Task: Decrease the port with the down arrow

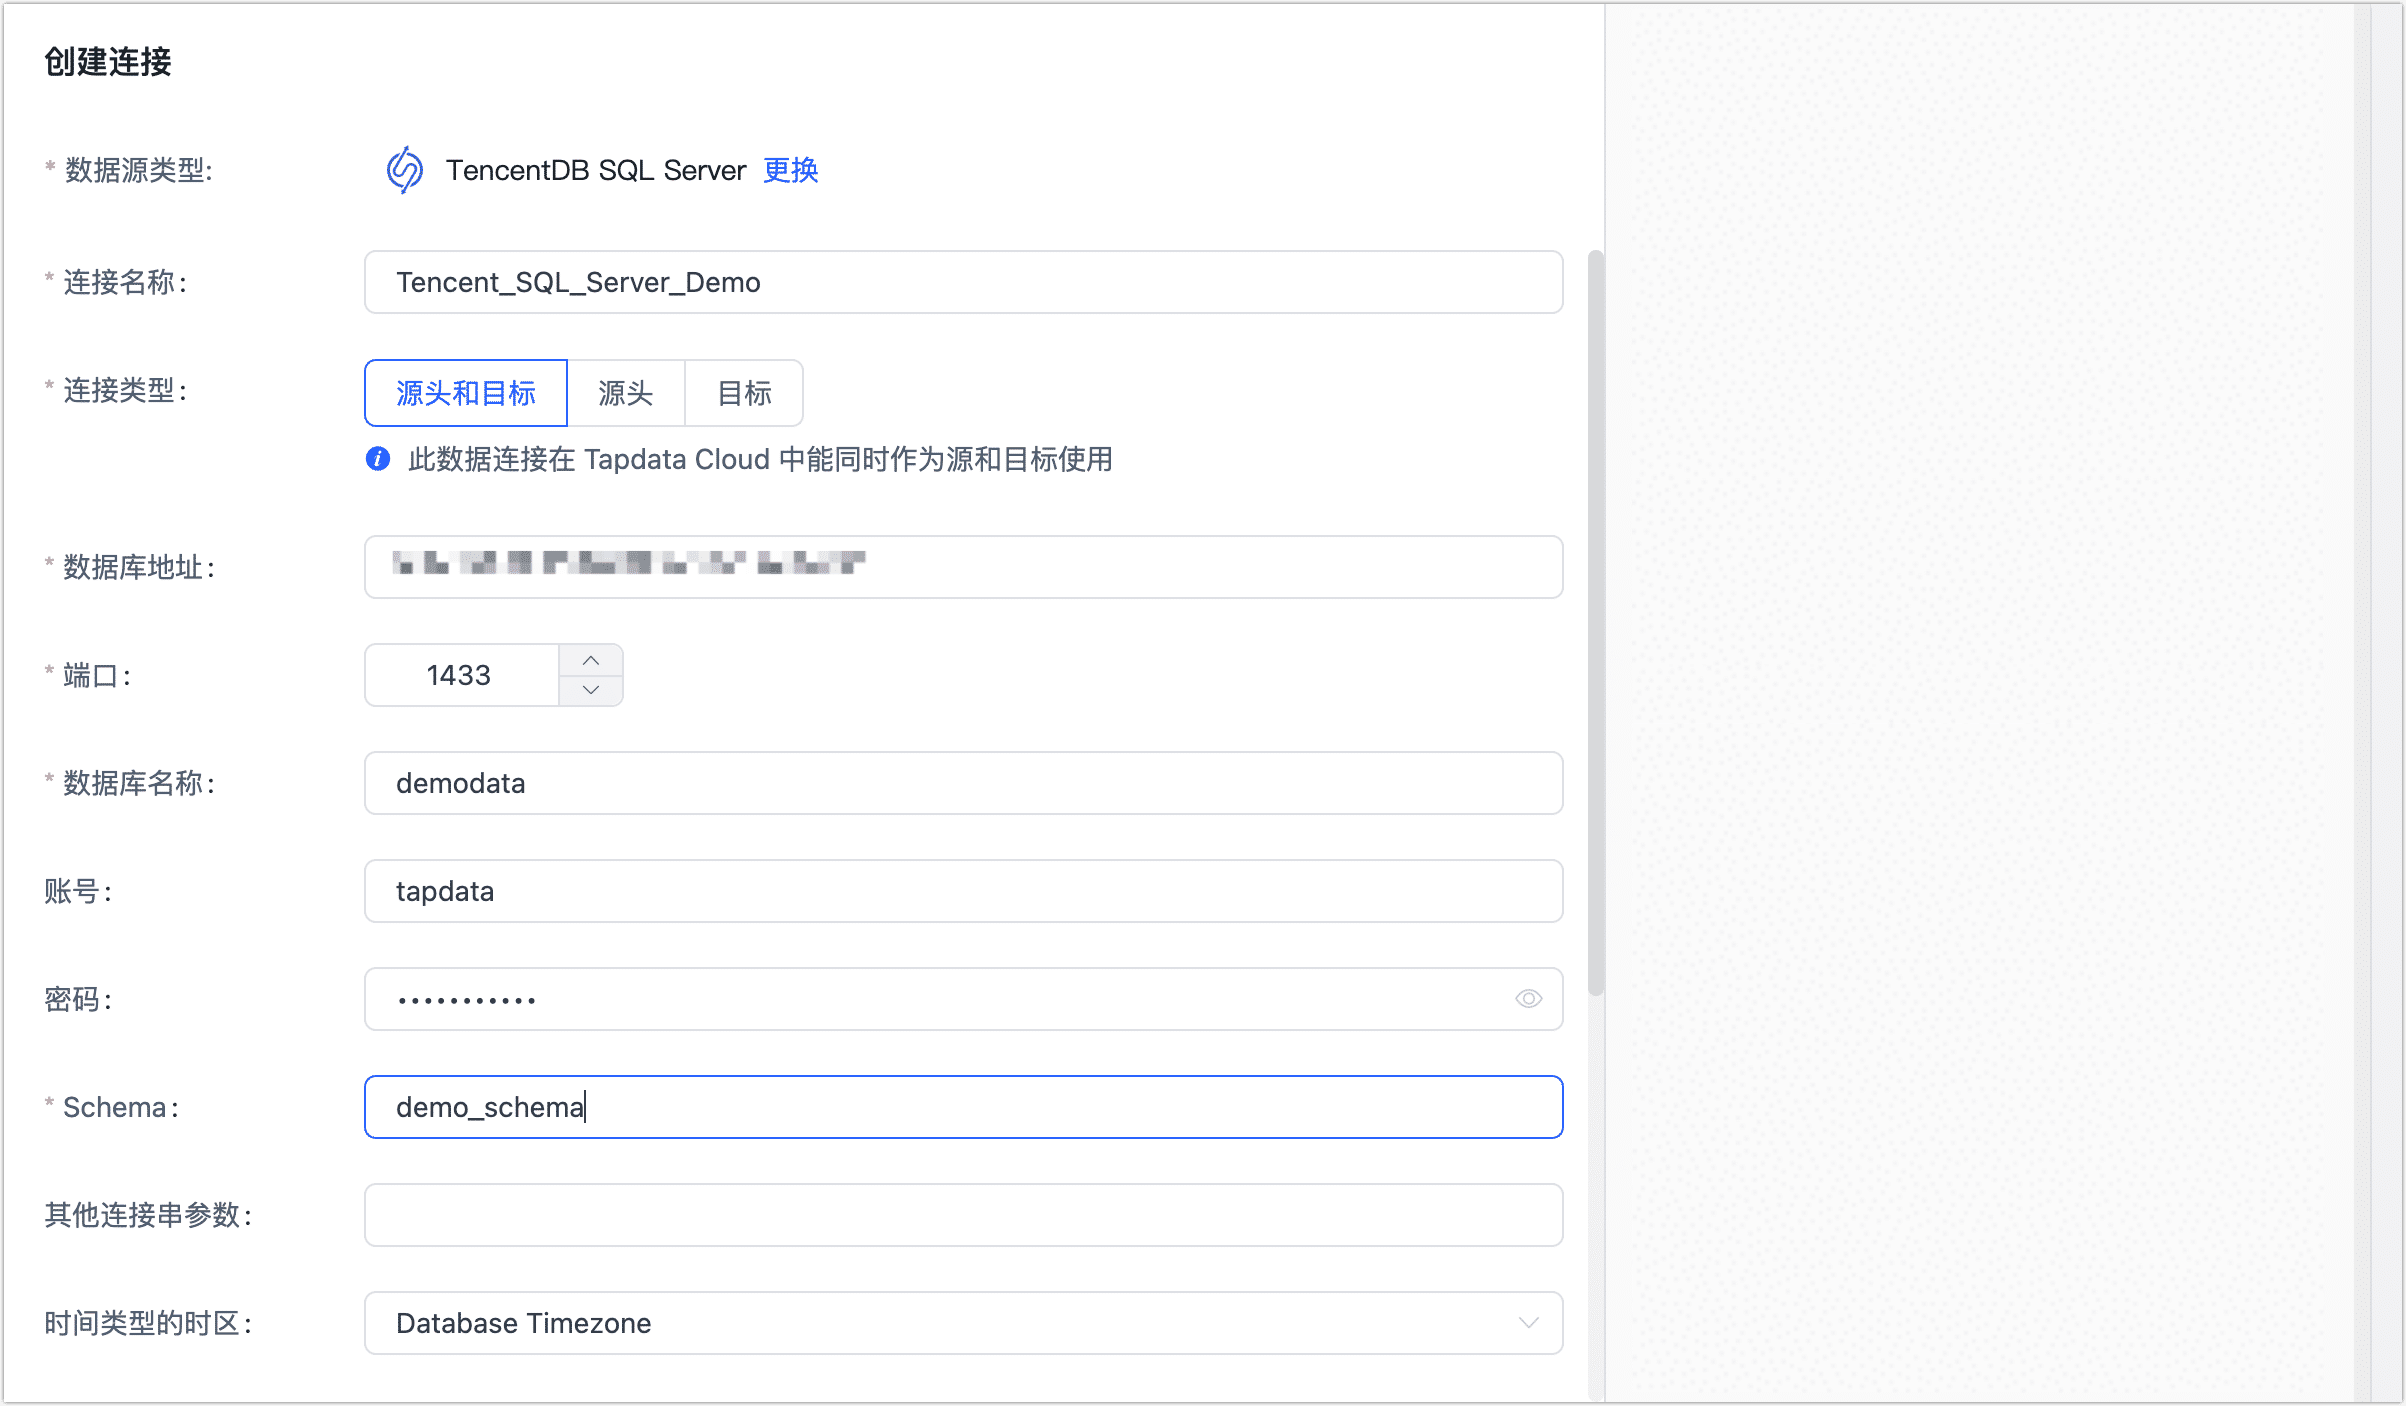Action: (591, 690)
